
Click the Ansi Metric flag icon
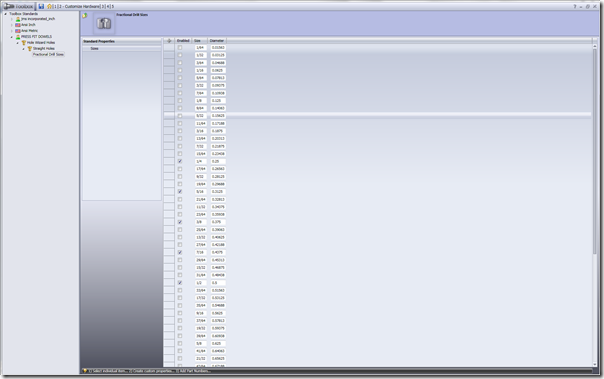tap(18, 31)
